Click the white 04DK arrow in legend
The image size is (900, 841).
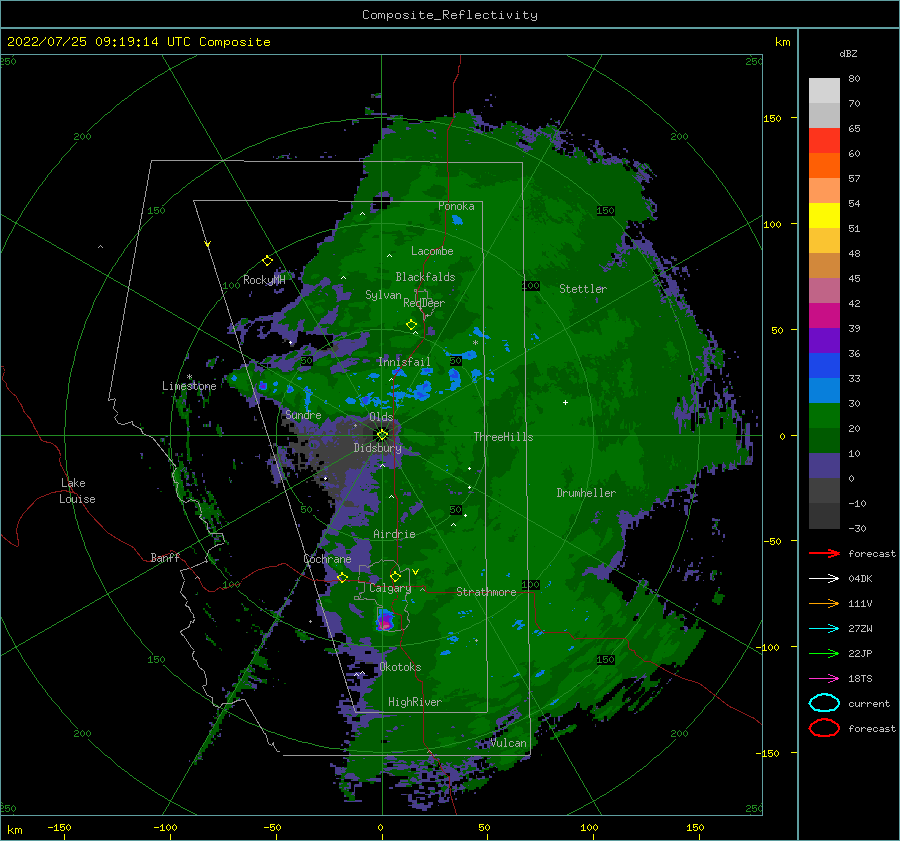pyautogui.click(x=824, y=578)
